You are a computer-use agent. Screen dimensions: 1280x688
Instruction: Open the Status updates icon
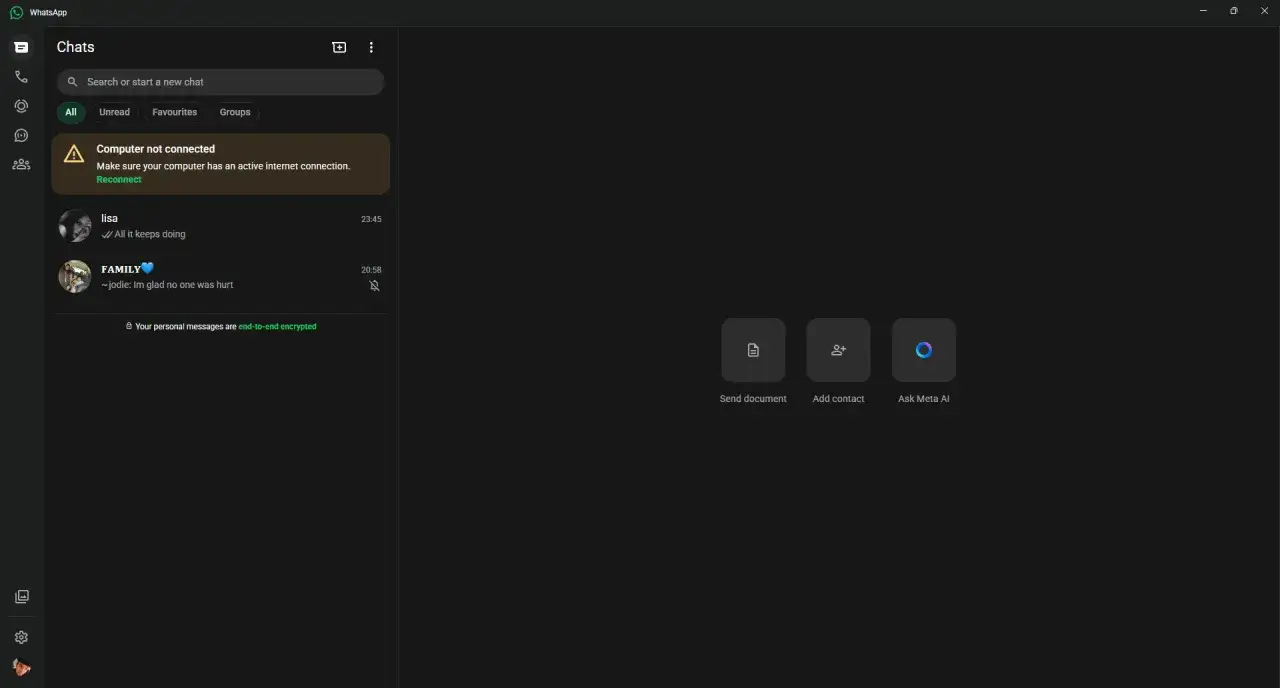tap(21, 106)
